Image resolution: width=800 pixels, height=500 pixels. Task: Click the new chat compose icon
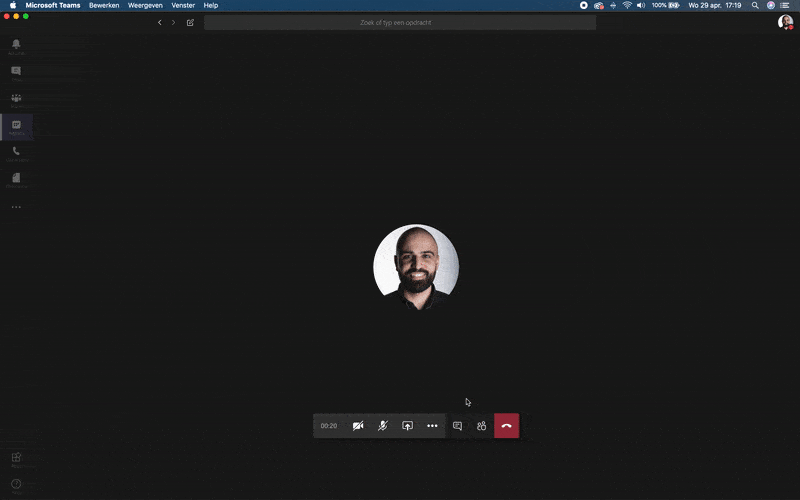point(190,22)
